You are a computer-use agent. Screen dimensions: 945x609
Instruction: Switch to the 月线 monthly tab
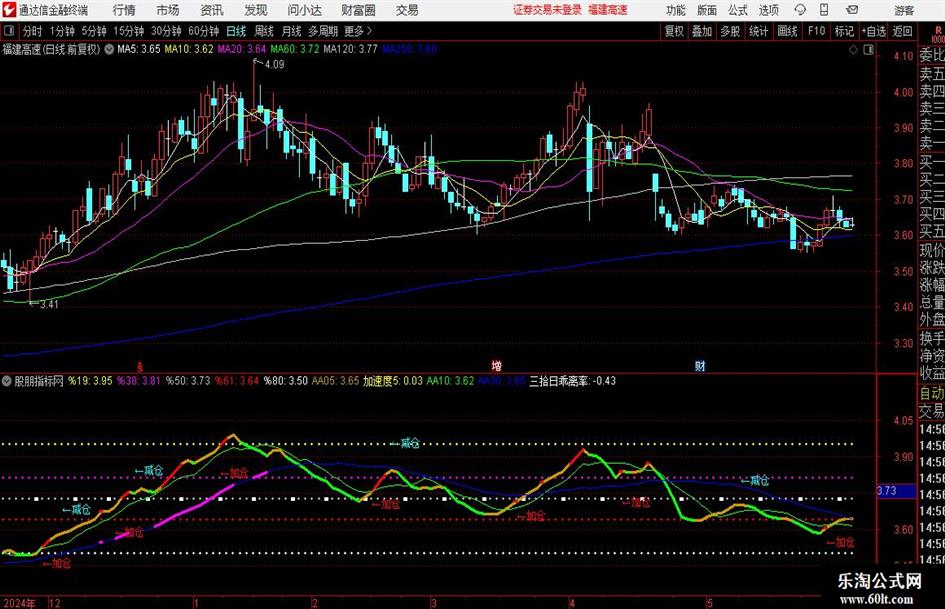pos(291,31)
